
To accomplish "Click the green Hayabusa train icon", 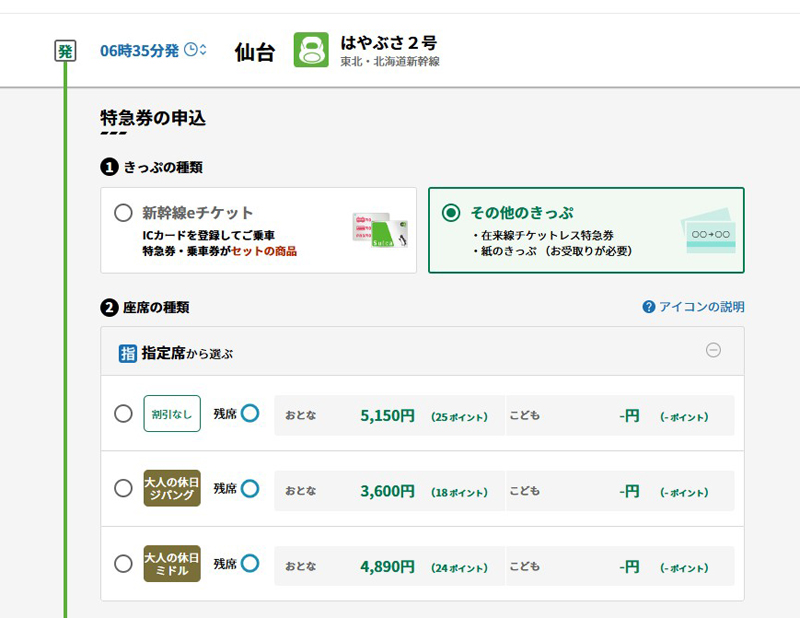I will pos(311,50).
